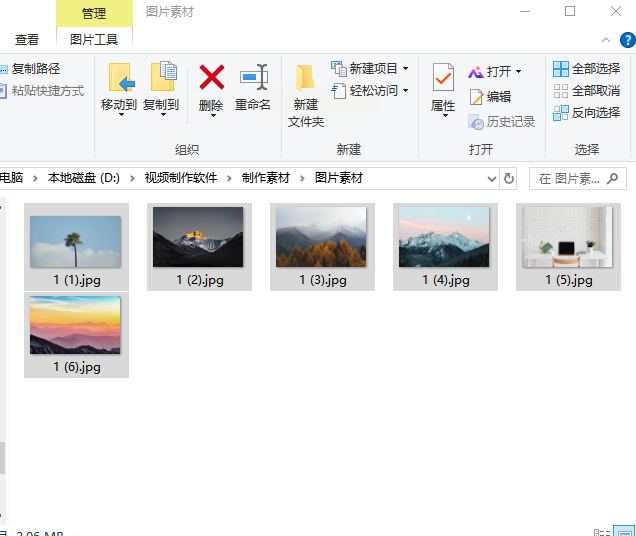
Task: Click the Rename (重命名) icon
Action: click(x=254, y=77)
